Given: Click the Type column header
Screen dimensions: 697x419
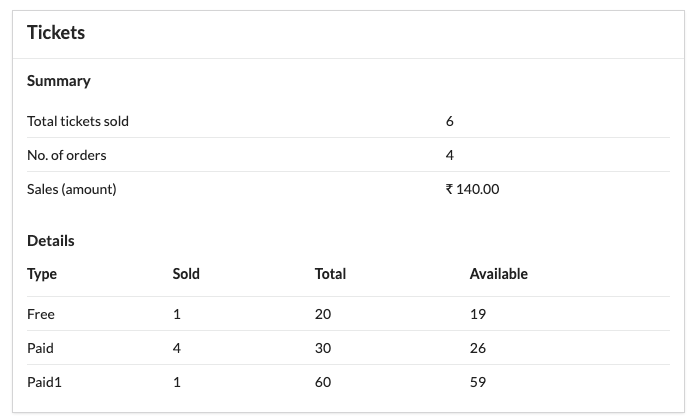Looking at the screenshot, I should (x=42, y=274).
